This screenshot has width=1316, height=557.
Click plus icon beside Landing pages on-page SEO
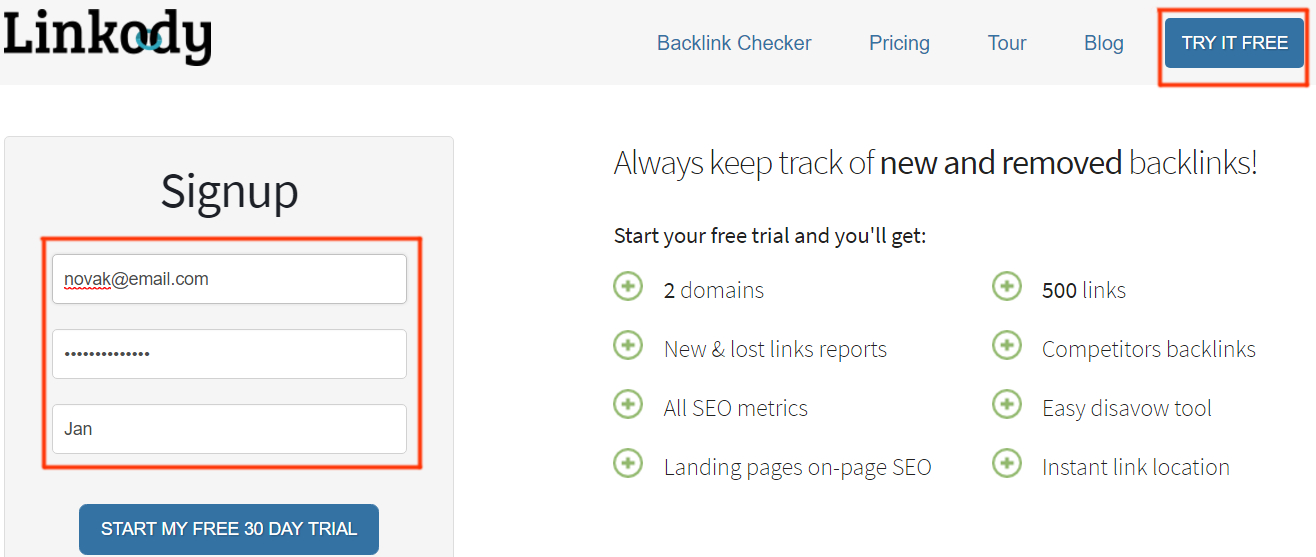point(628,464)
